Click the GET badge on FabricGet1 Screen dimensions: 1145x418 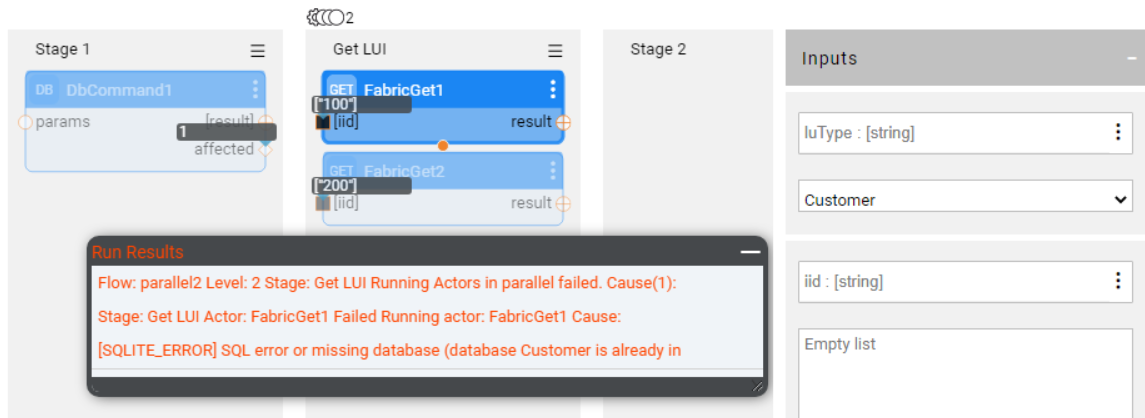click(341, 90)
